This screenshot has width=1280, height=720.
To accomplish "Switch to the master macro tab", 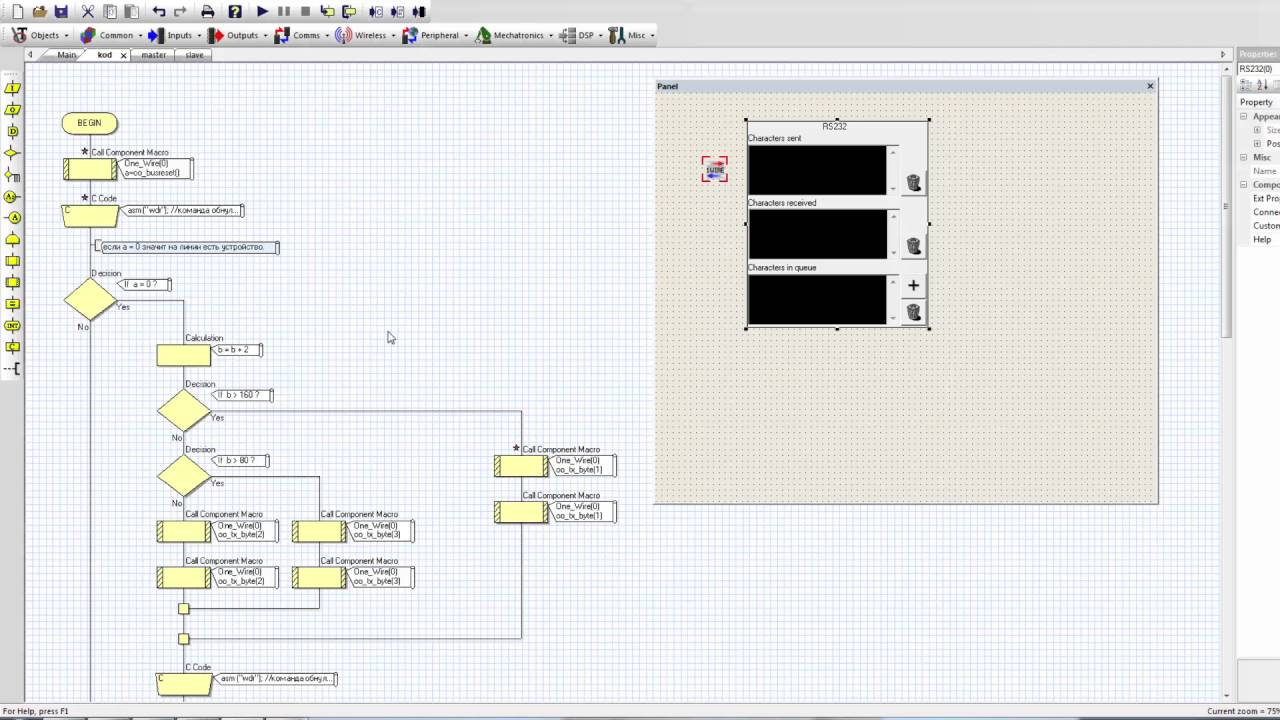I will (x=153, y=55).
